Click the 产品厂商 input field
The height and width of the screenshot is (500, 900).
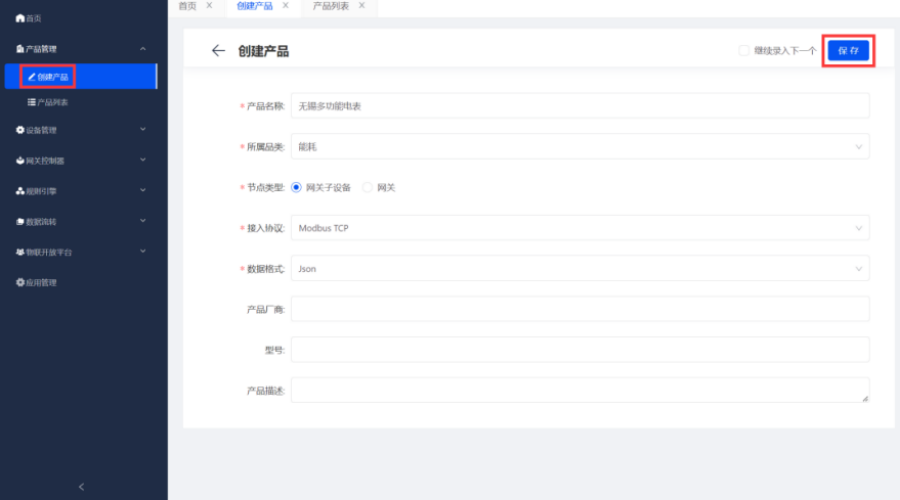click(x=580, y=309)
